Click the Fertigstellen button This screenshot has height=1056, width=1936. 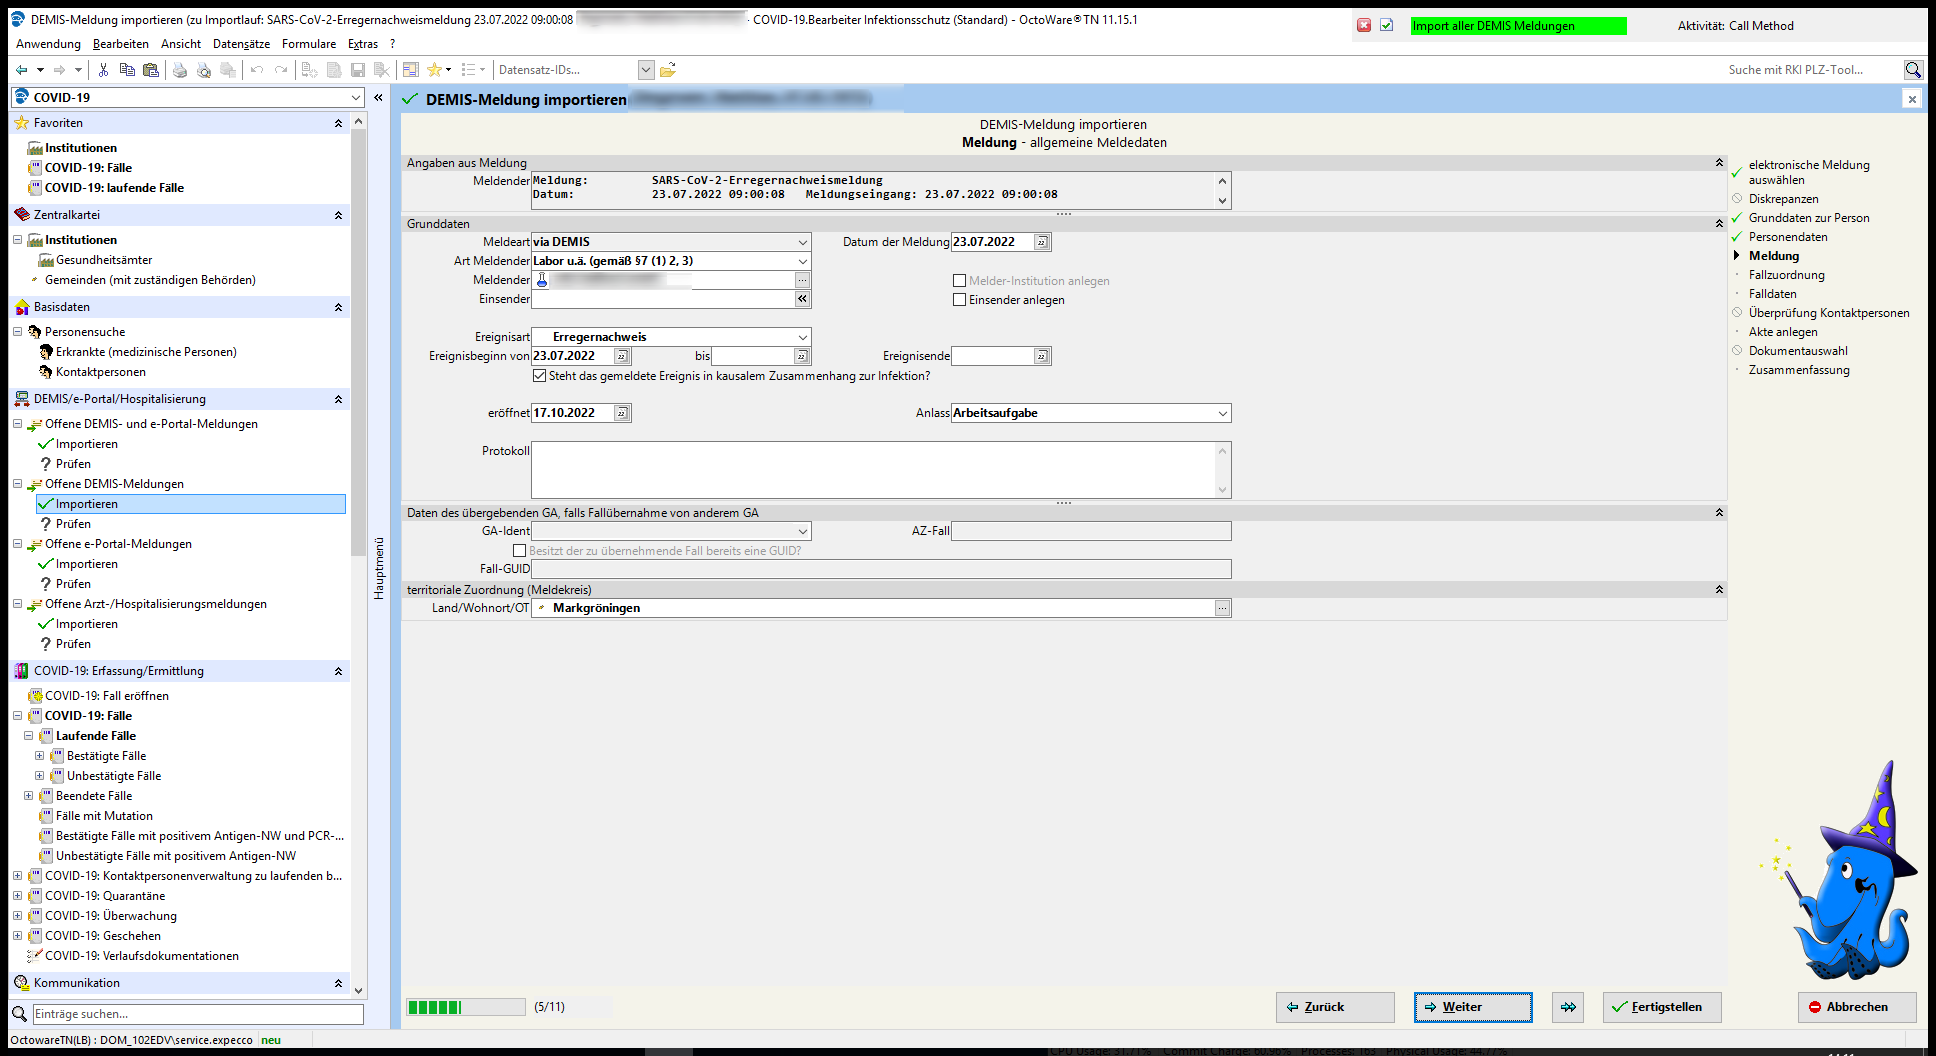click(1661, 1007)
